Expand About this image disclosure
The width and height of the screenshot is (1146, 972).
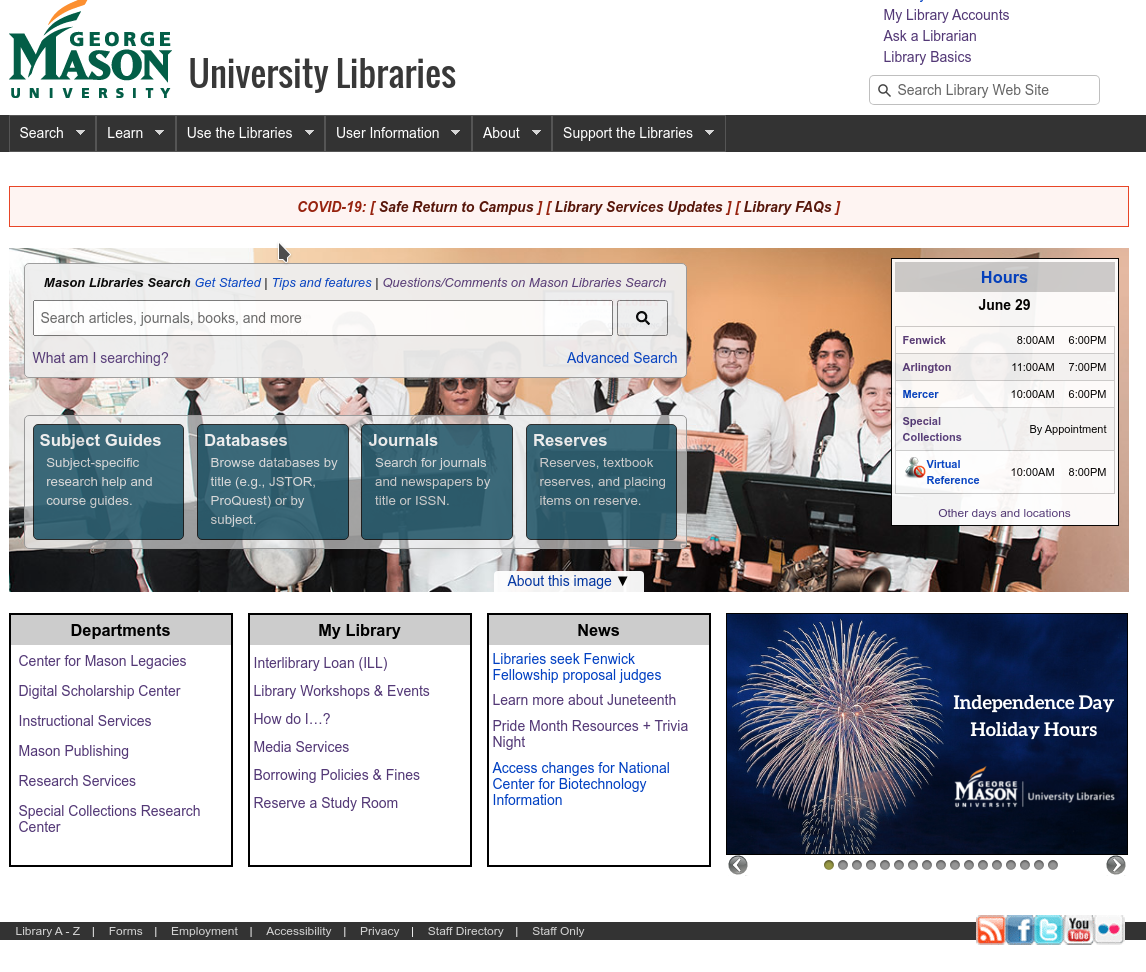coord(568,581)
